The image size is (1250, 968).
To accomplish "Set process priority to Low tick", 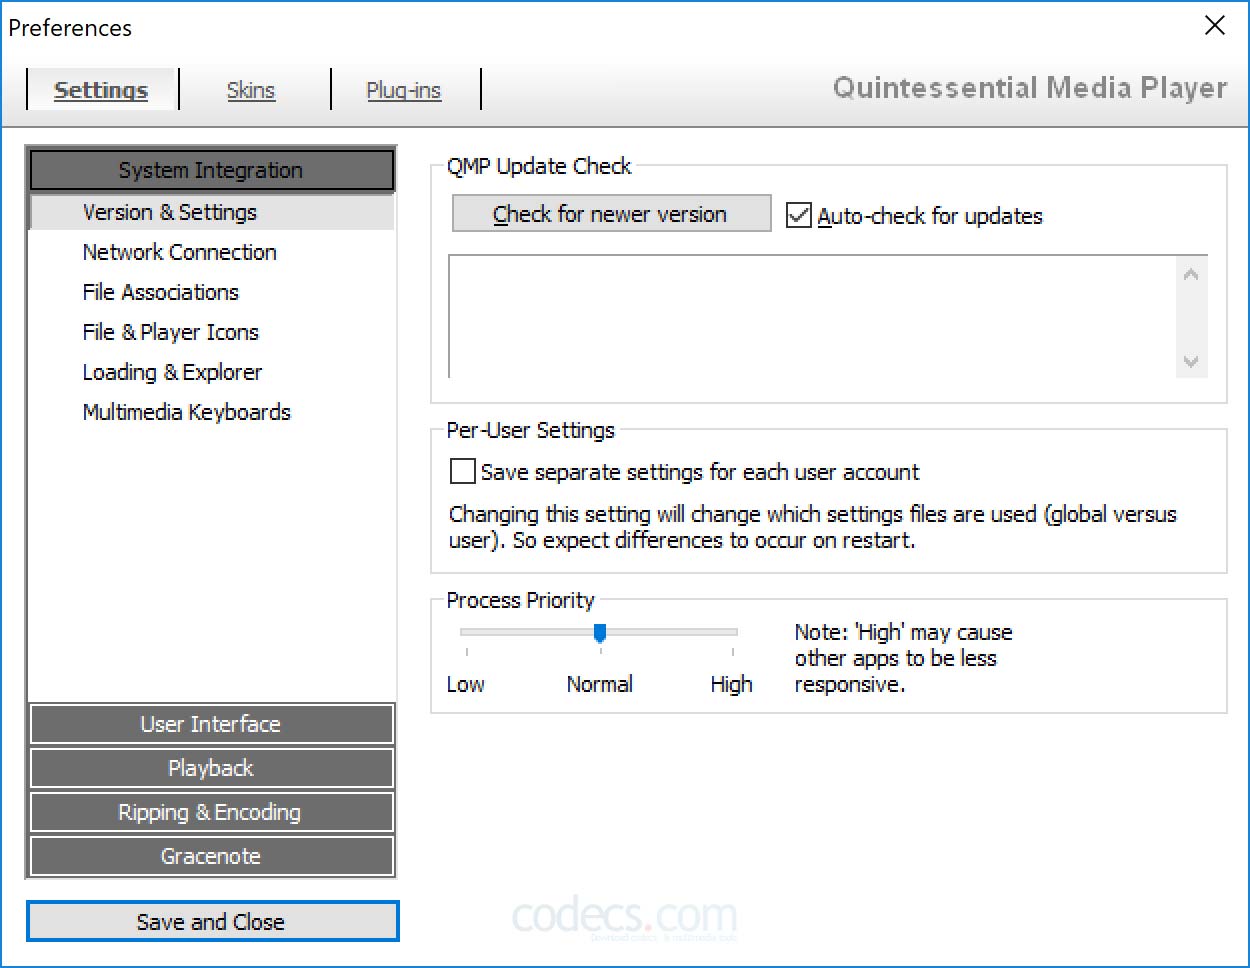I will point(467,651).
